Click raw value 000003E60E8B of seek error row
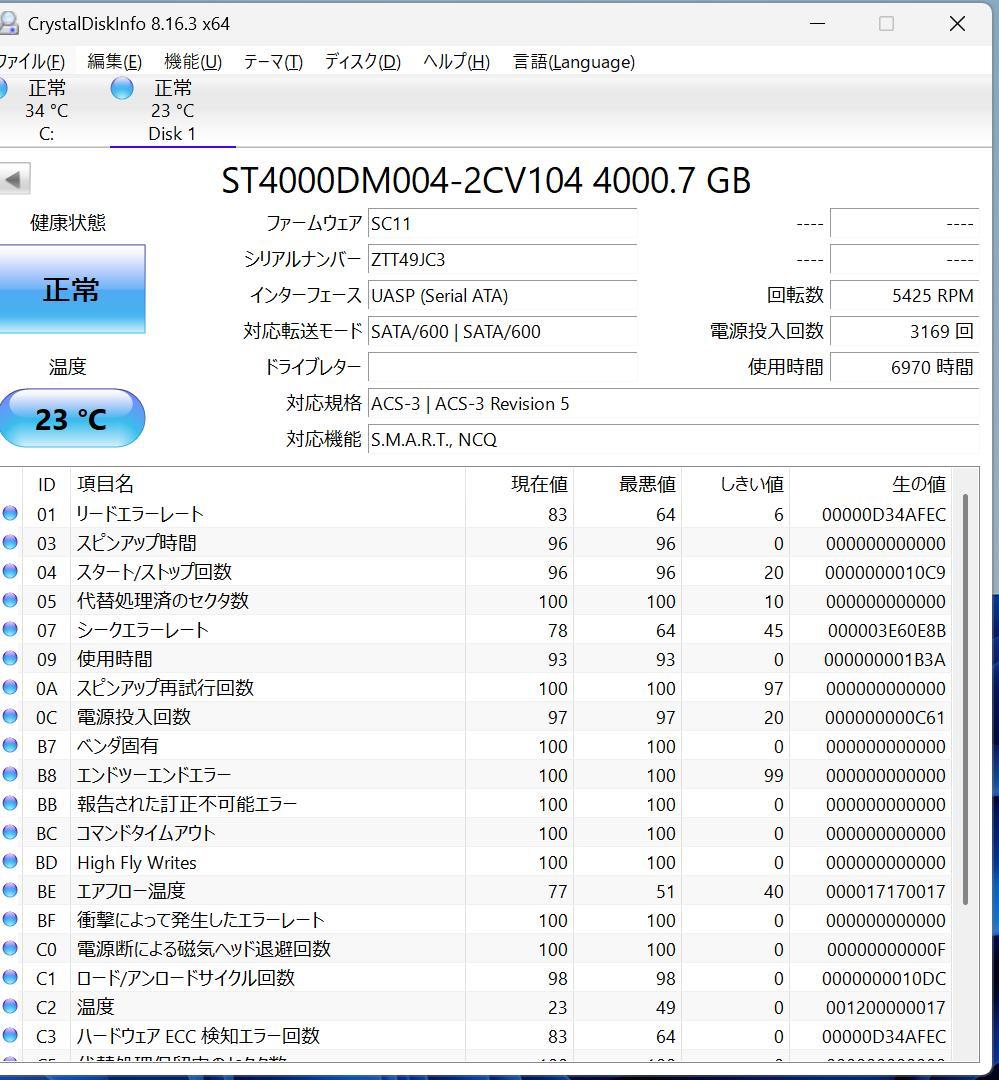Viewport: 999px width, 1080px height. 887,631
